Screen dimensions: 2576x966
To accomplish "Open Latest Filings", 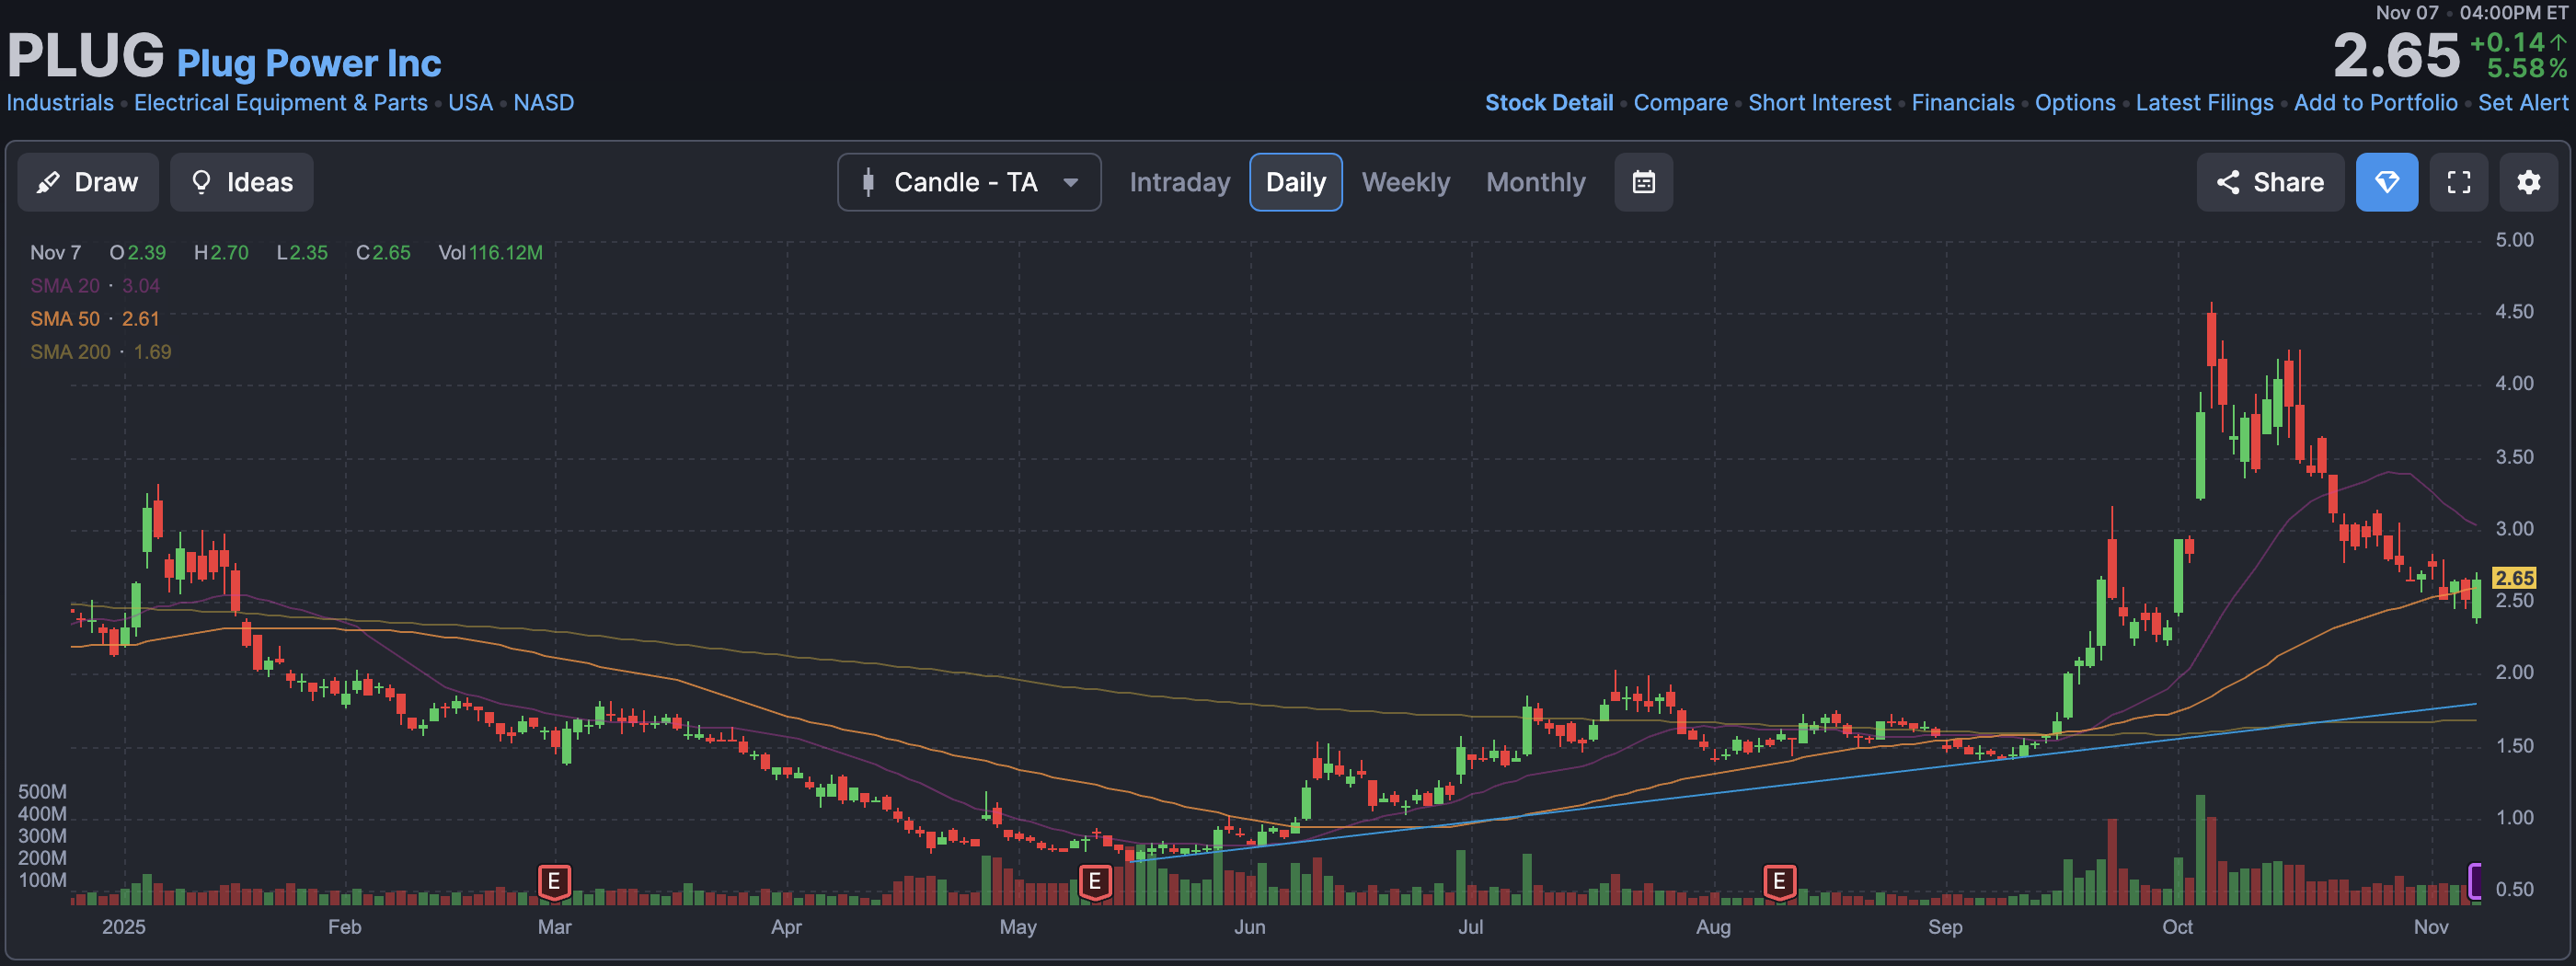I will (x=2204, y=103).
